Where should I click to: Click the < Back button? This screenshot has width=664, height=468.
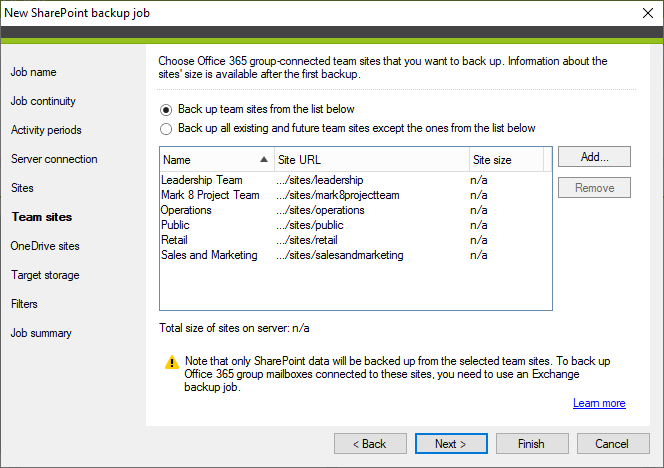[x=370, y=443]
